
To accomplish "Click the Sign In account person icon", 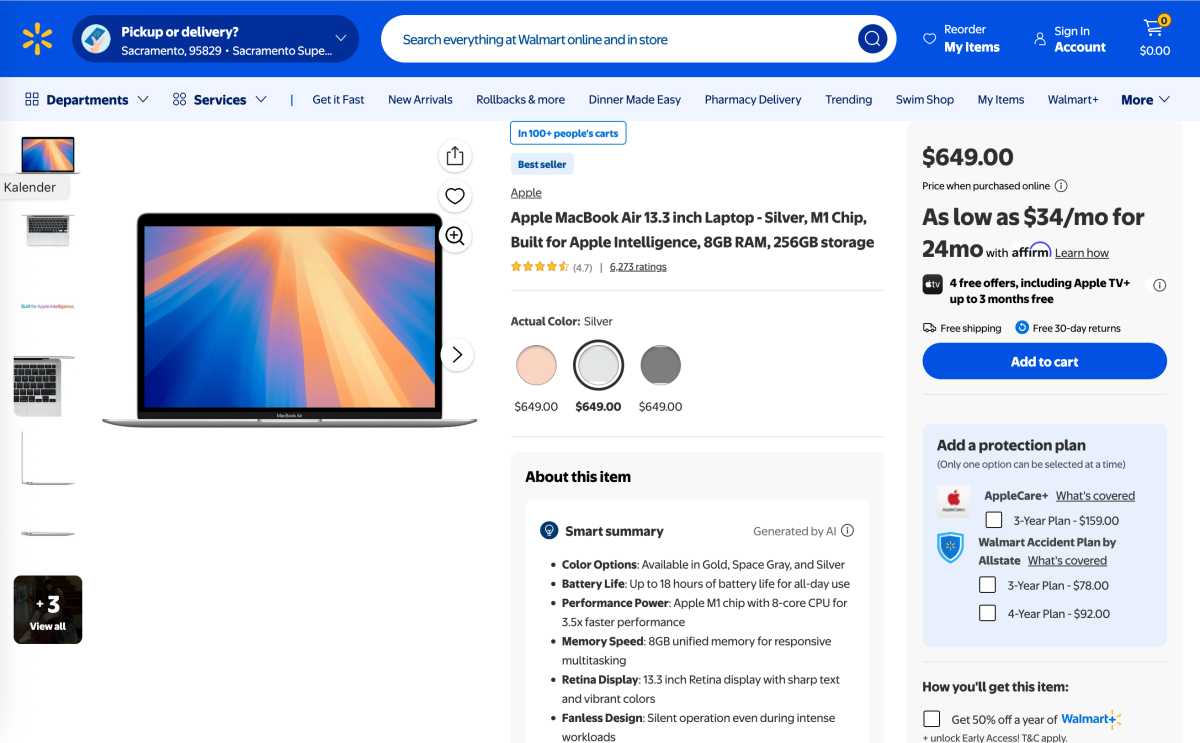I will pos(1040,39).
